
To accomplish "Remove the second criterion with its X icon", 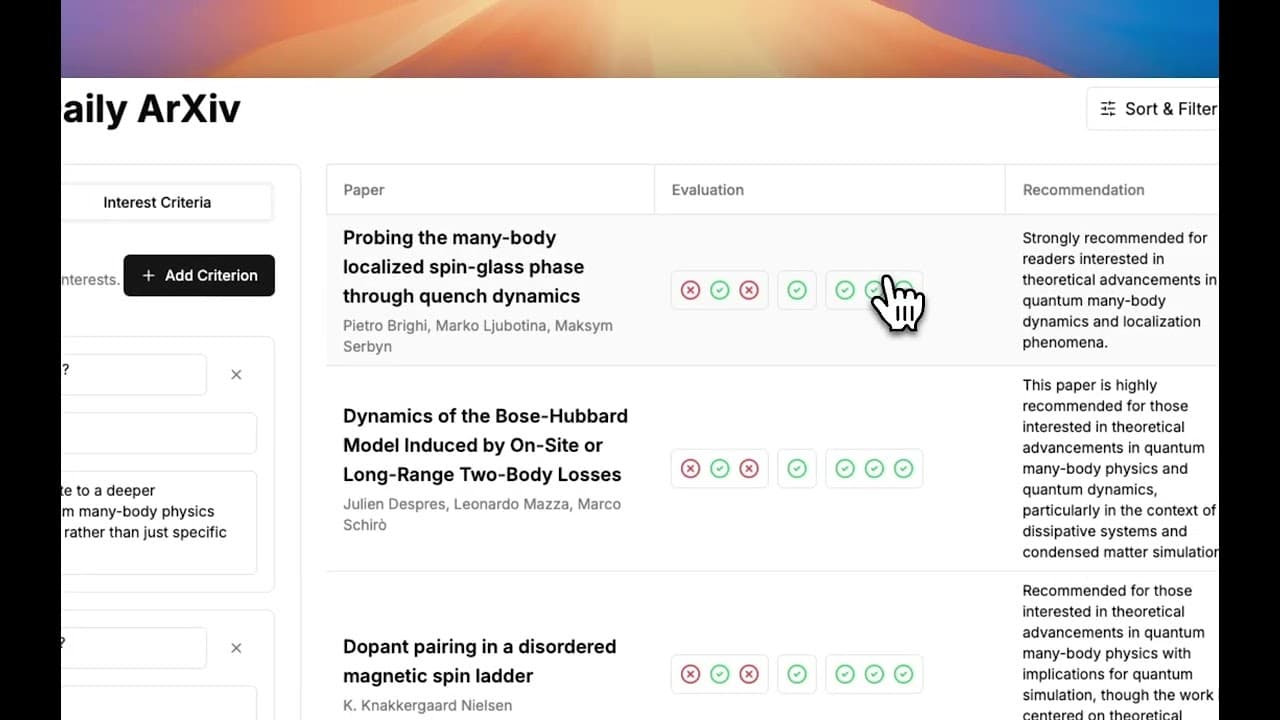I will [x=236, y=648].
